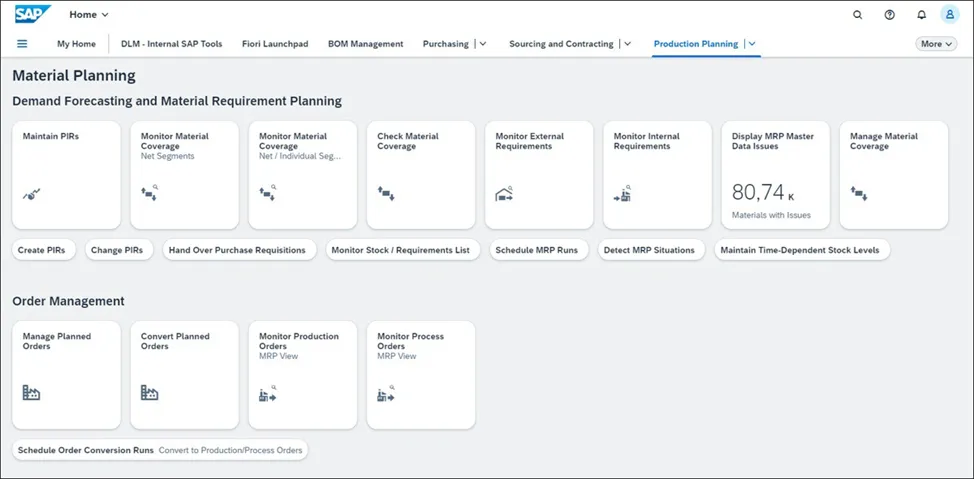Open the notifications bell
This screenshot has width=974, height=479.
pyautogui.click(x=921, y=15)
